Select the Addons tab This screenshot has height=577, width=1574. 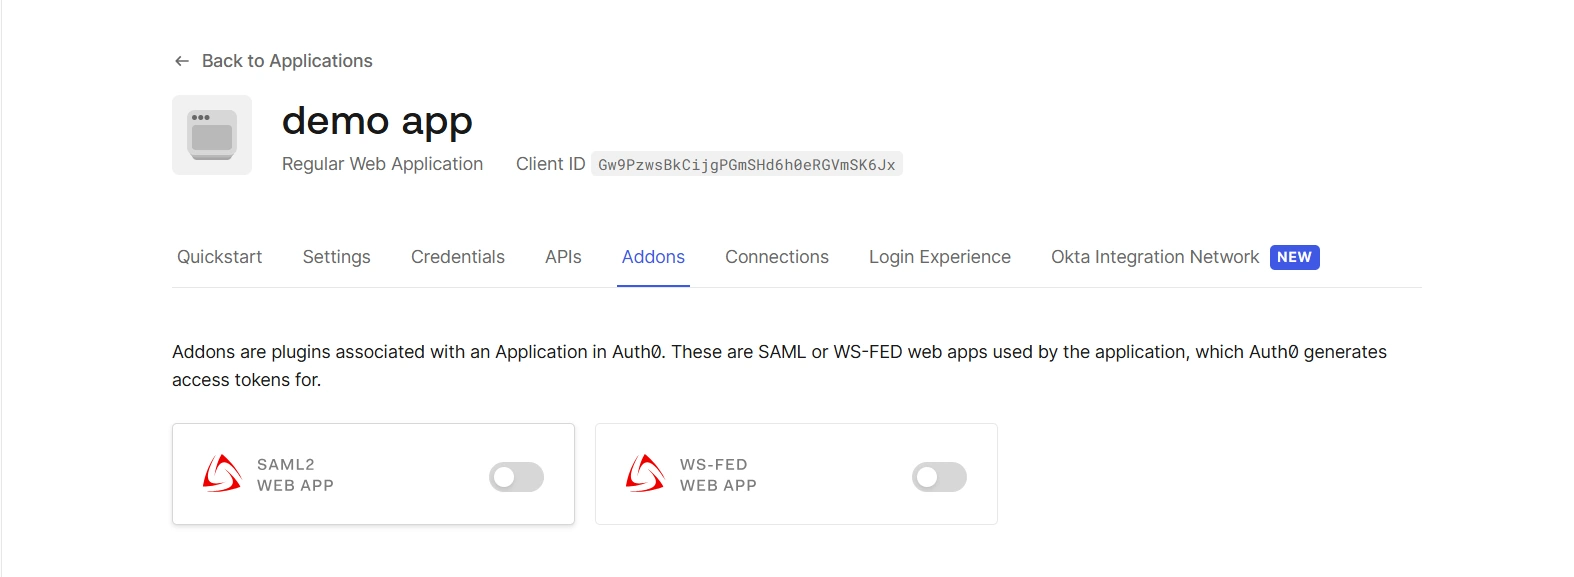click(x=653, y=257)
